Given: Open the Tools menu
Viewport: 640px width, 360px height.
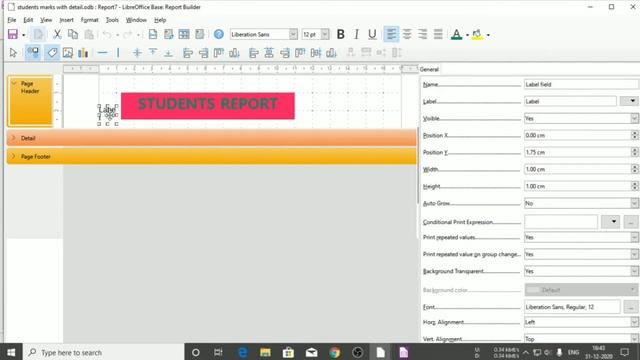Looking at the screenshot, I should pos(112,20).
